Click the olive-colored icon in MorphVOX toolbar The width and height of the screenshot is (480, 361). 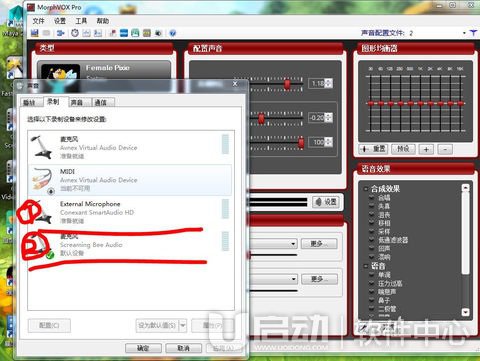point(147,33)
